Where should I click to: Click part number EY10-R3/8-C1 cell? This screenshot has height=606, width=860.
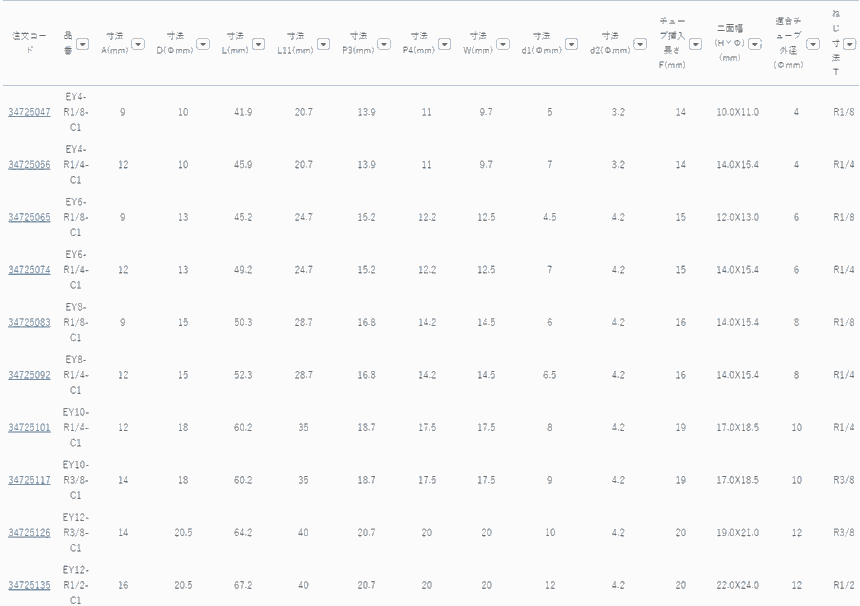[76, 479]
